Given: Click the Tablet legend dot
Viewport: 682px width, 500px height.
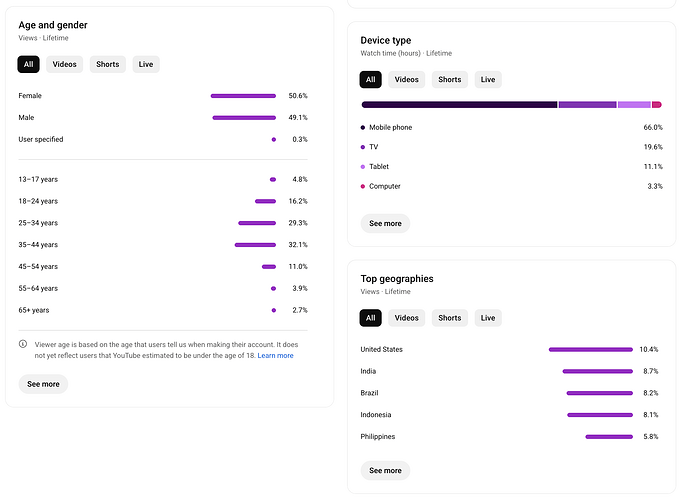Looking at the screenshot, I should tap(363, 167).
